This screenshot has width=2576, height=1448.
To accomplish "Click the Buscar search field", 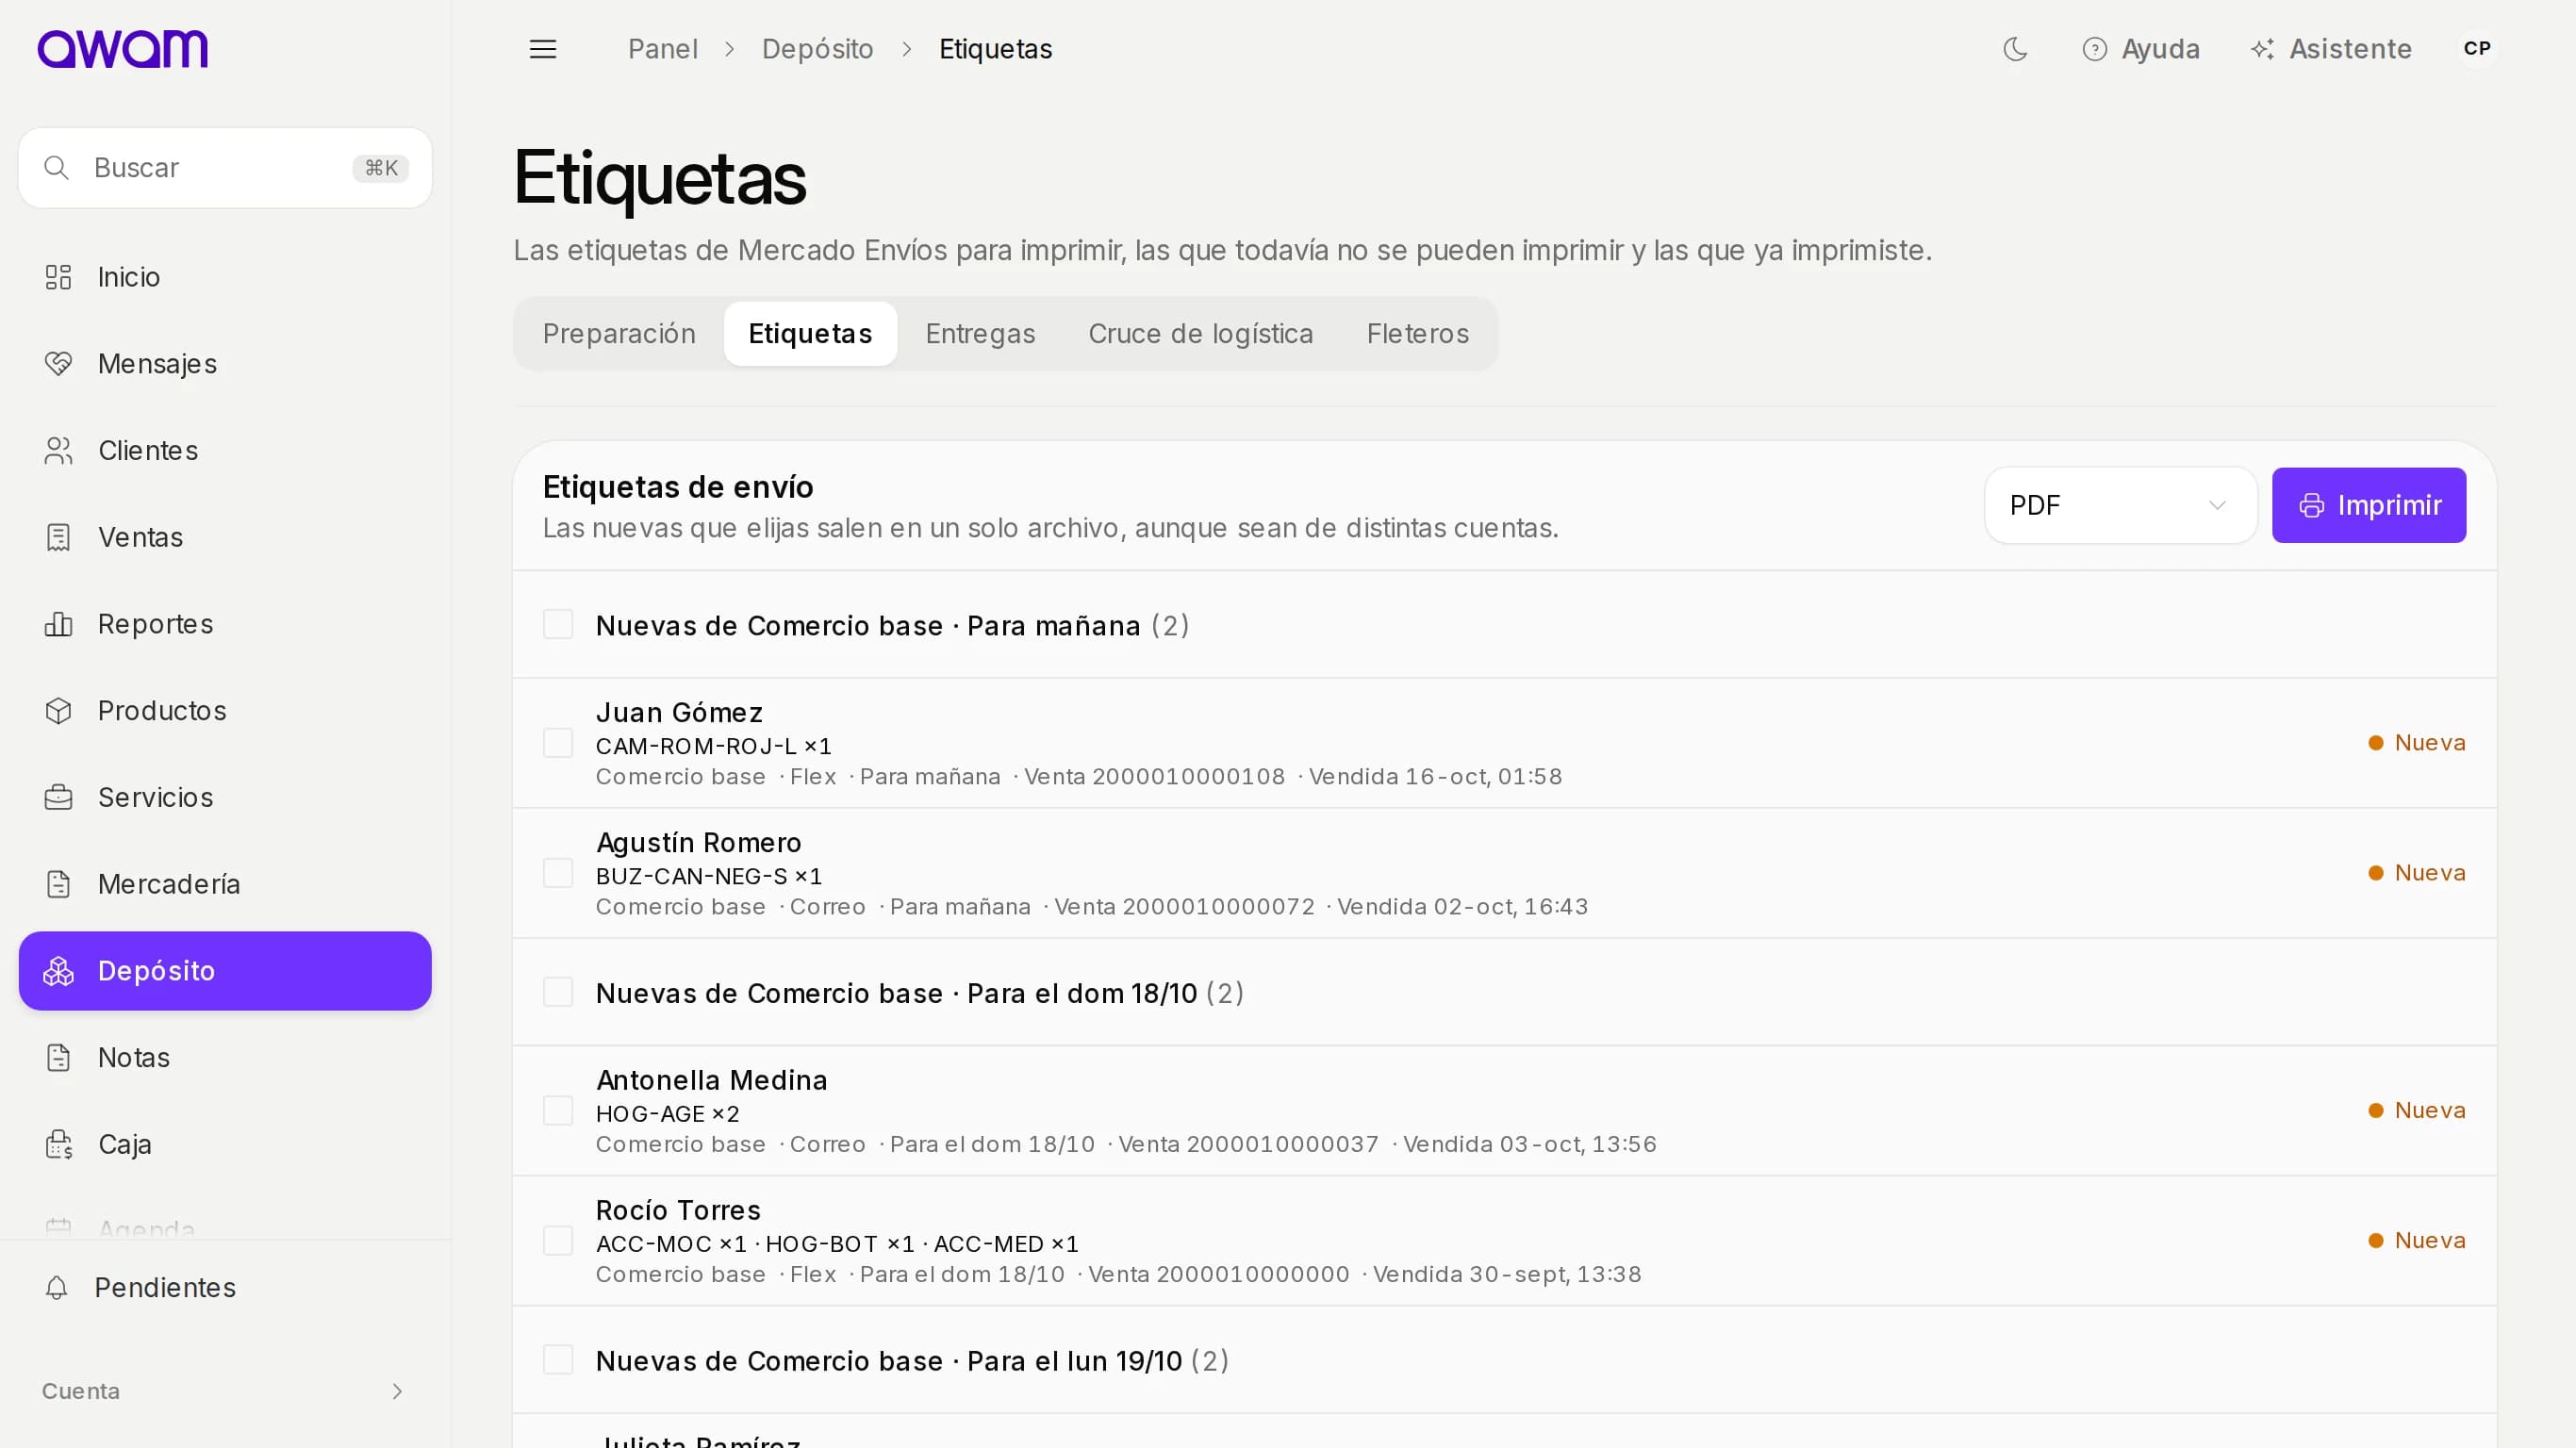I will pyautogui.click(x=225, y=168).
